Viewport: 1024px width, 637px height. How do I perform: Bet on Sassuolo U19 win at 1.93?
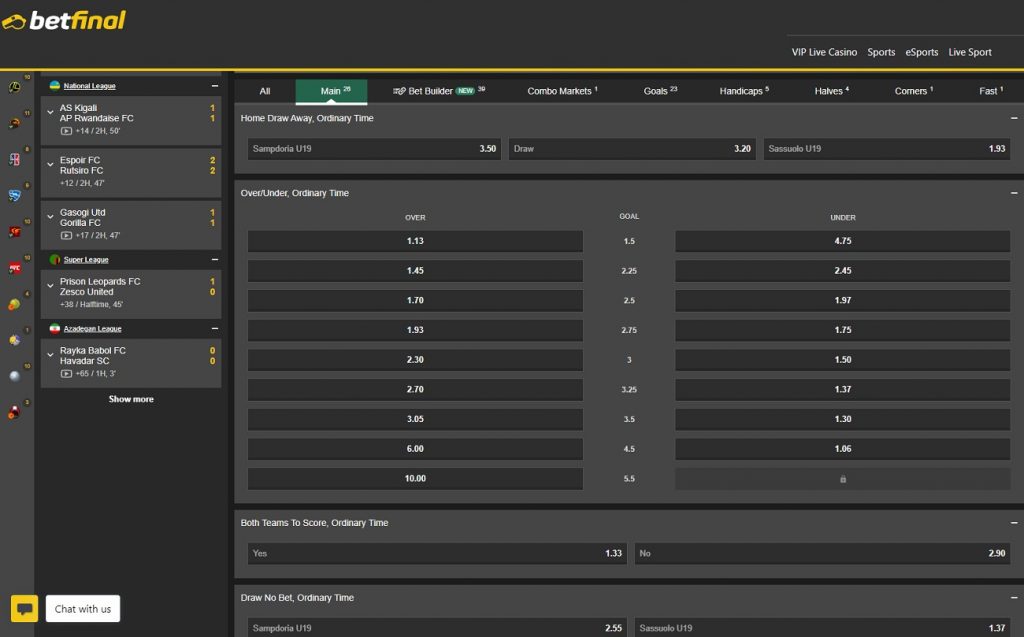pos(887,149)
